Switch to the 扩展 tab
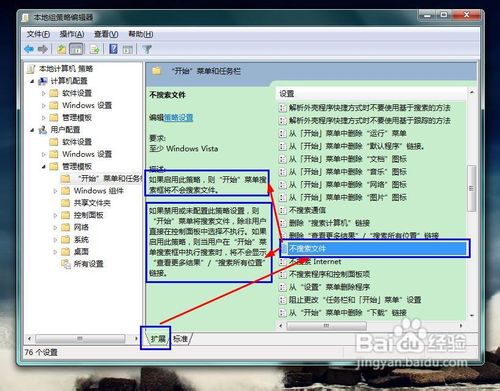Image resolution: width=500 pixels, height=391 pixels. click(158, 339)
